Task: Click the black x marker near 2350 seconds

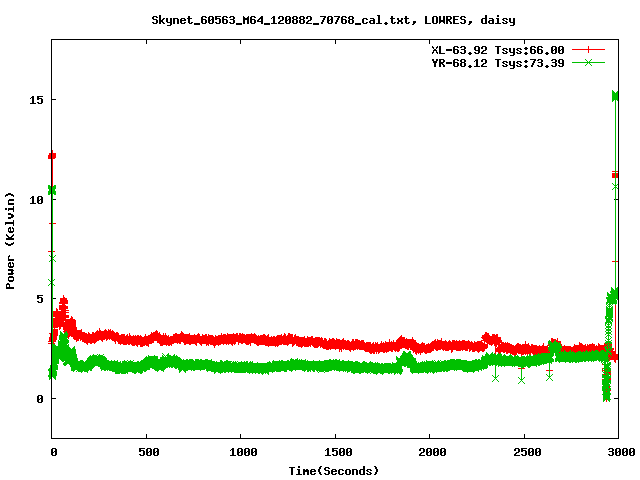Action: [x=495, y=378]
